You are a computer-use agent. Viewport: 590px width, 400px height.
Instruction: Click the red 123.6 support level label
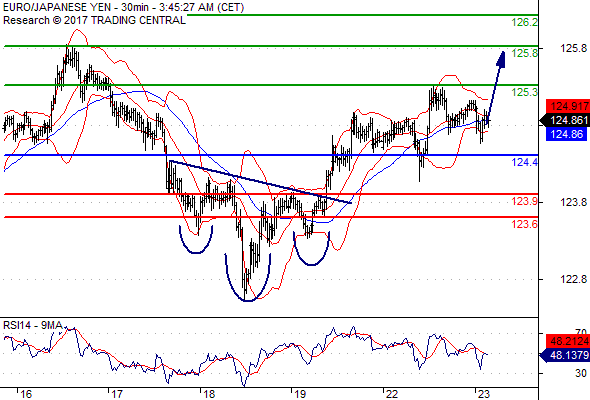pos(525,225)
